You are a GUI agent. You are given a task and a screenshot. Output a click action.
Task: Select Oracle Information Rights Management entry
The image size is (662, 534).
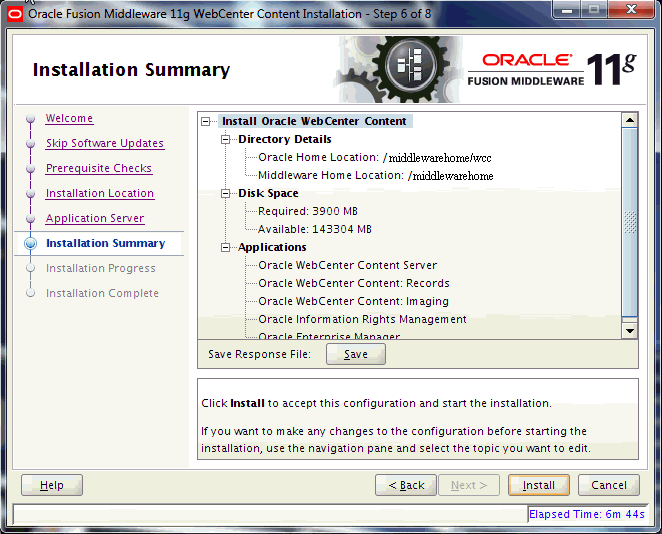click(362, 319)
